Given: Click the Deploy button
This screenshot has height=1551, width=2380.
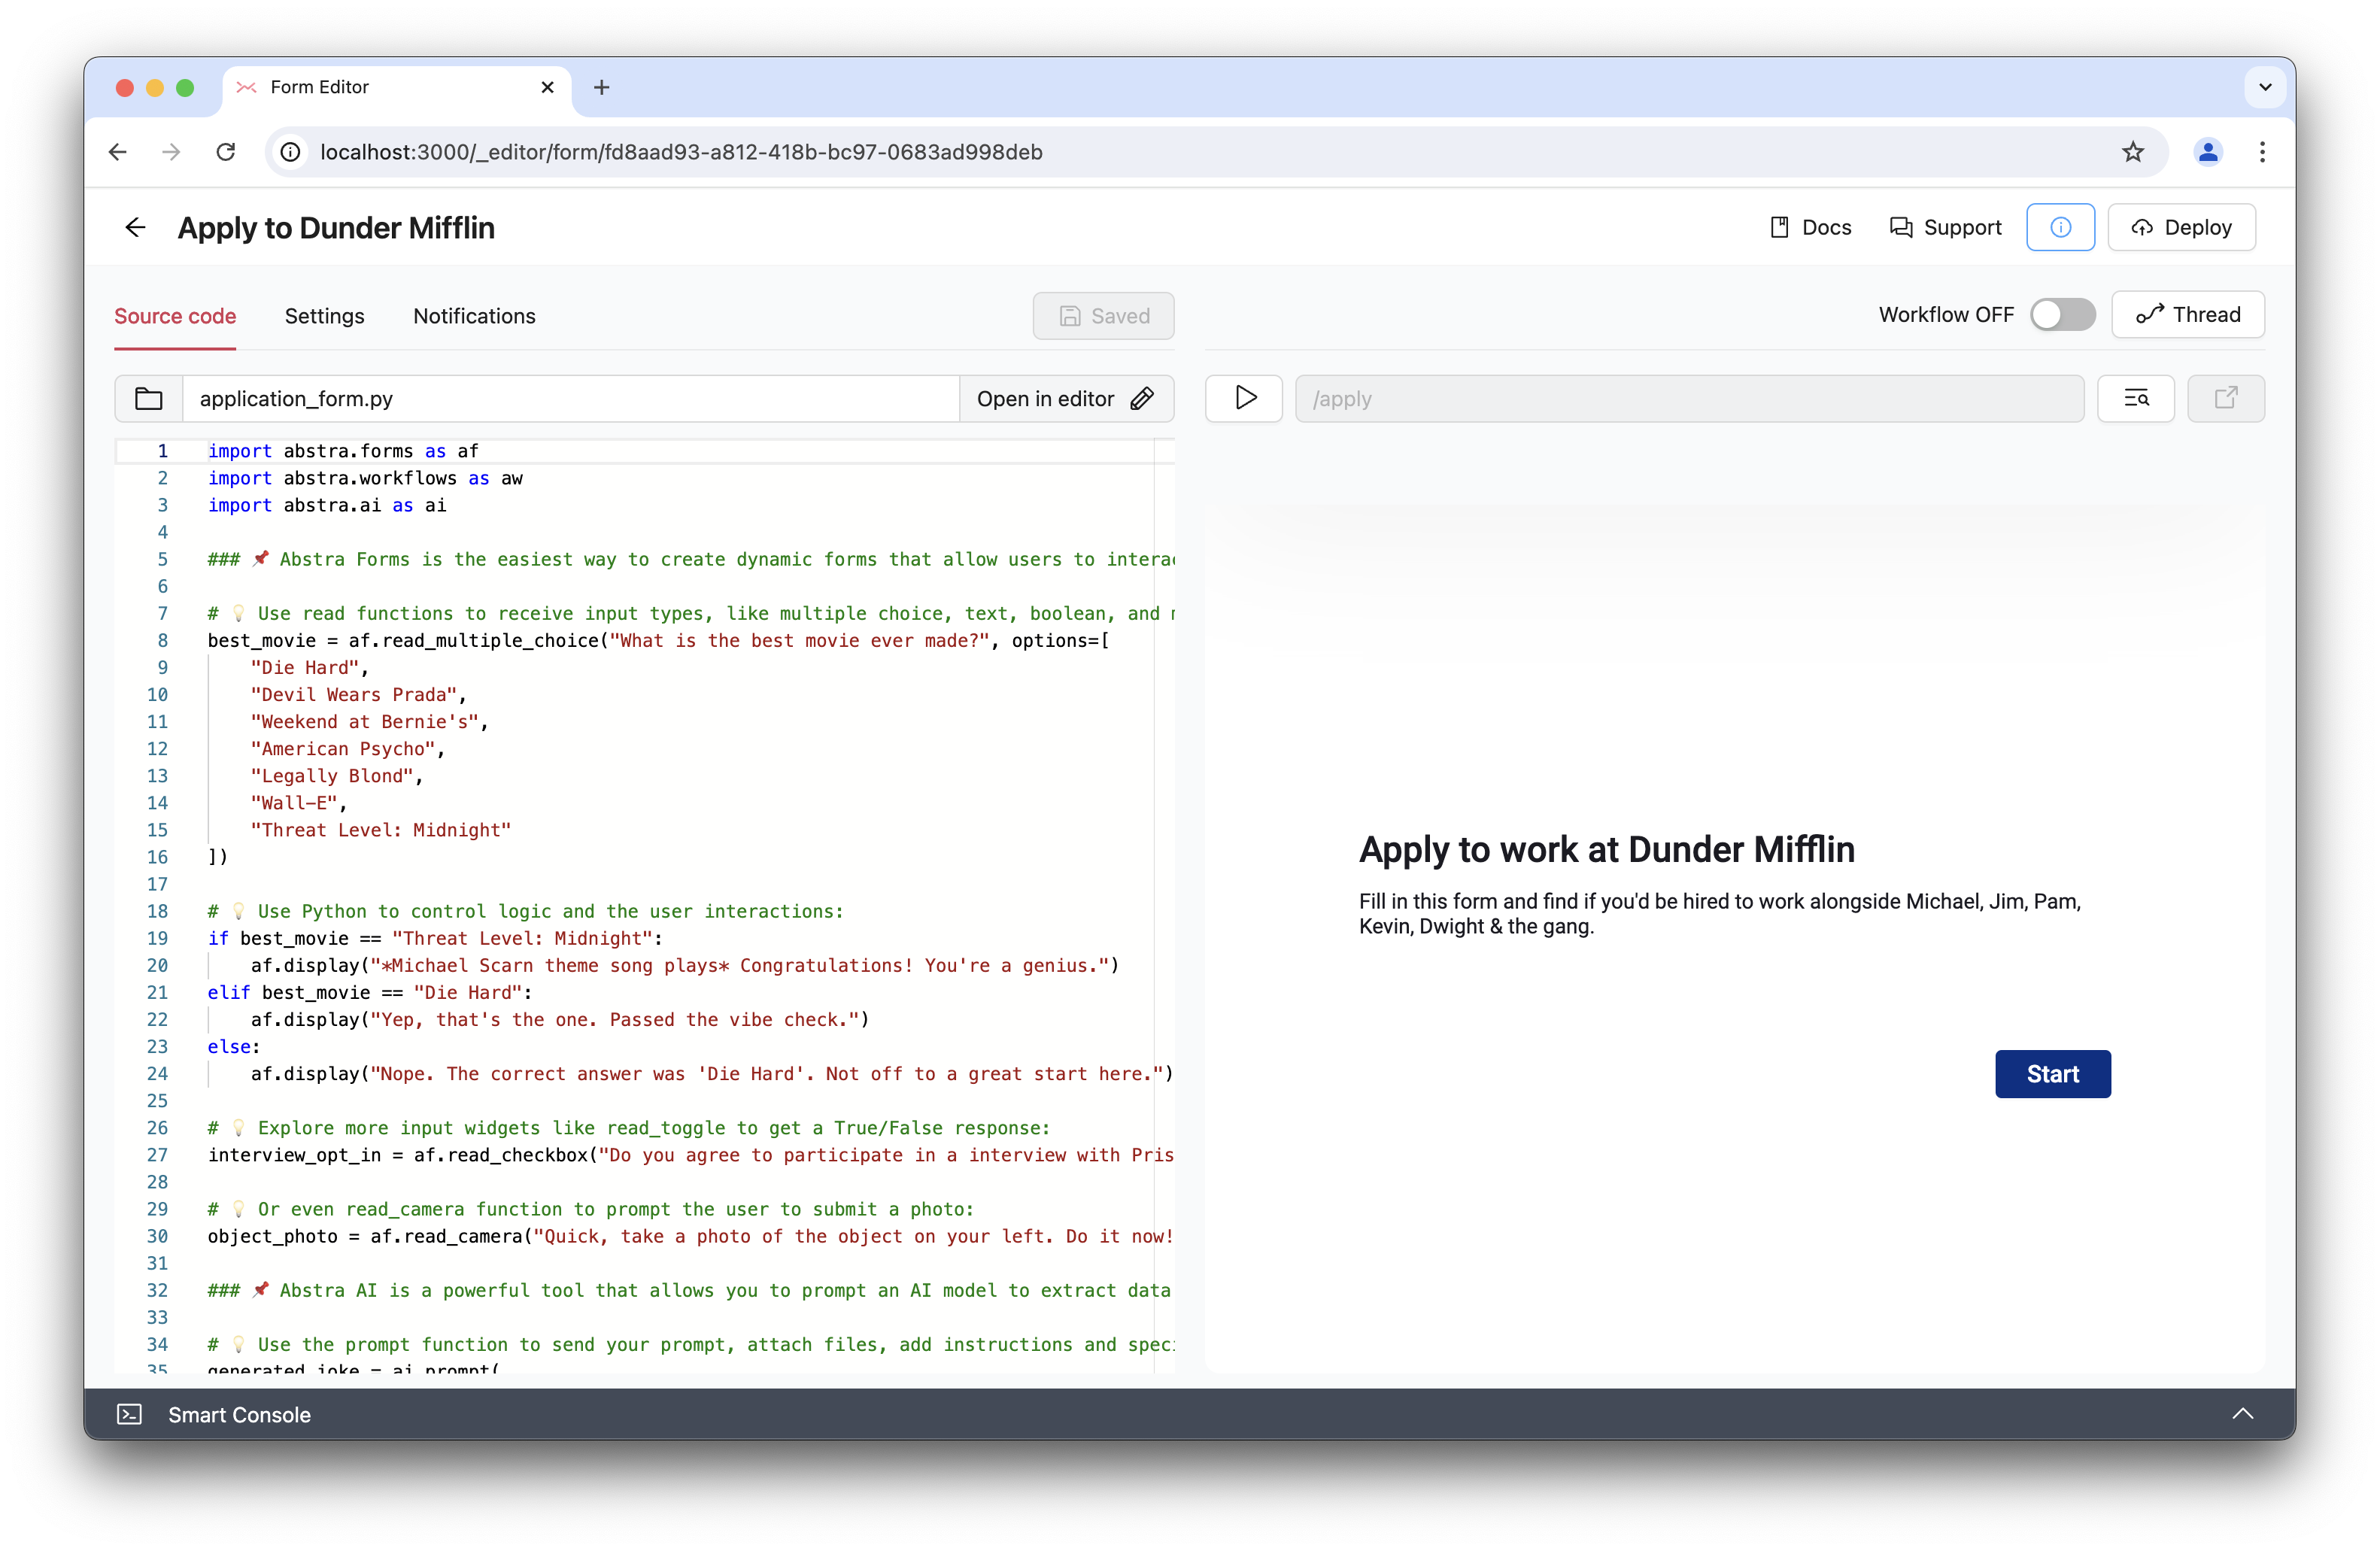Looking at the screenshot, I should click(2182, 228).
